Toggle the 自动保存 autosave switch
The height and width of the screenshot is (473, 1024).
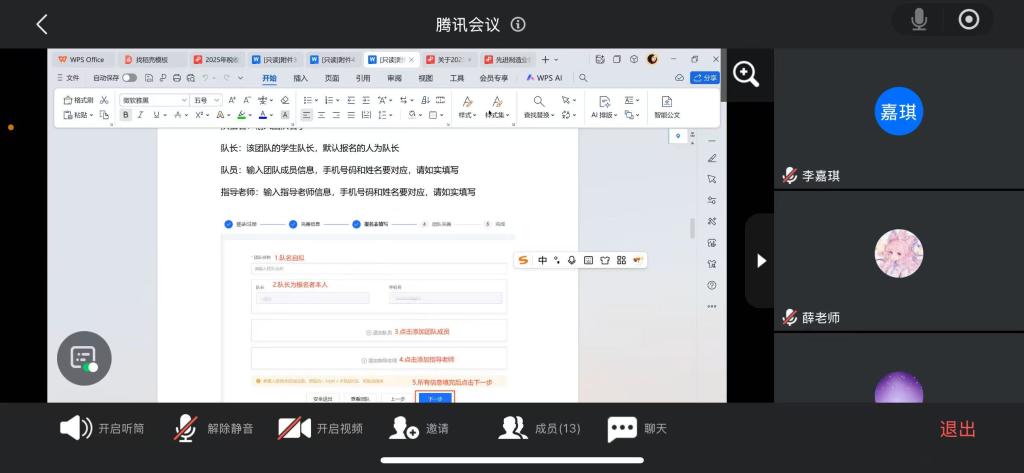129,77
